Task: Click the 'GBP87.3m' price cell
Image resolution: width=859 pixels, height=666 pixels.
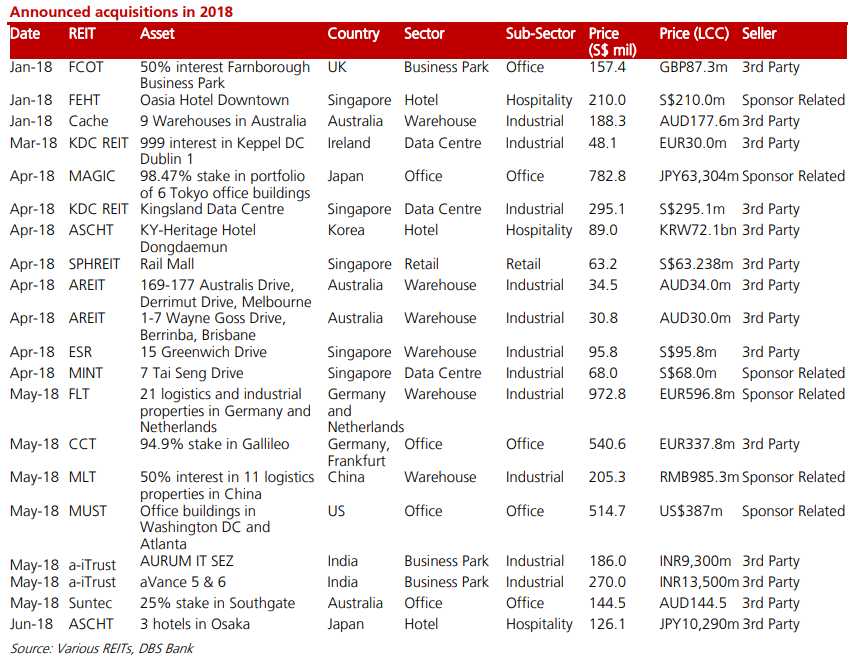Action: point(694,67)
